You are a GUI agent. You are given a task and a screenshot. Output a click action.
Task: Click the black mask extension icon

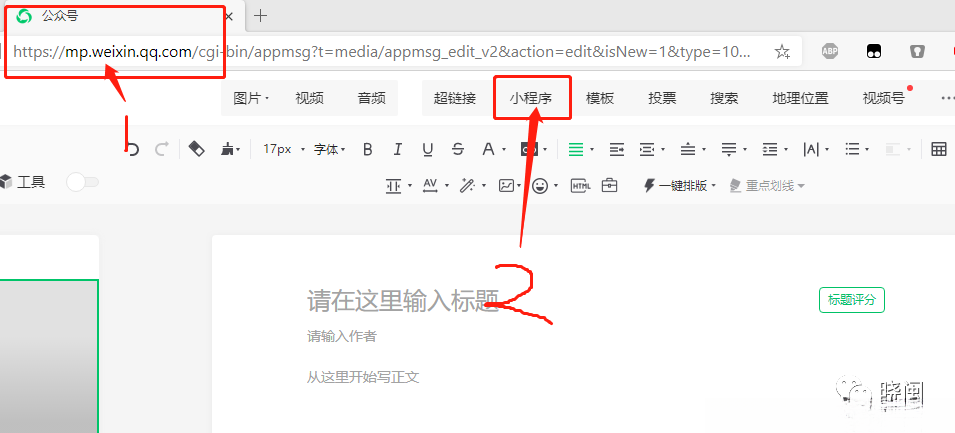875,51
